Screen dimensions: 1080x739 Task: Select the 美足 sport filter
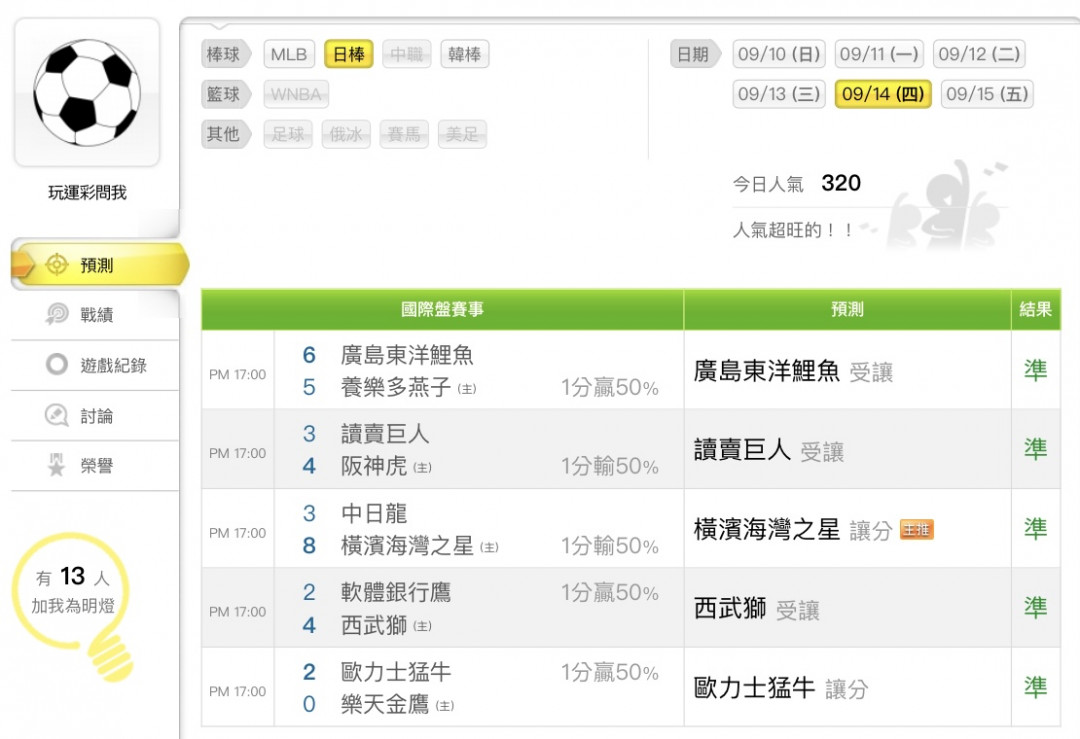click(x=462, y=134)
